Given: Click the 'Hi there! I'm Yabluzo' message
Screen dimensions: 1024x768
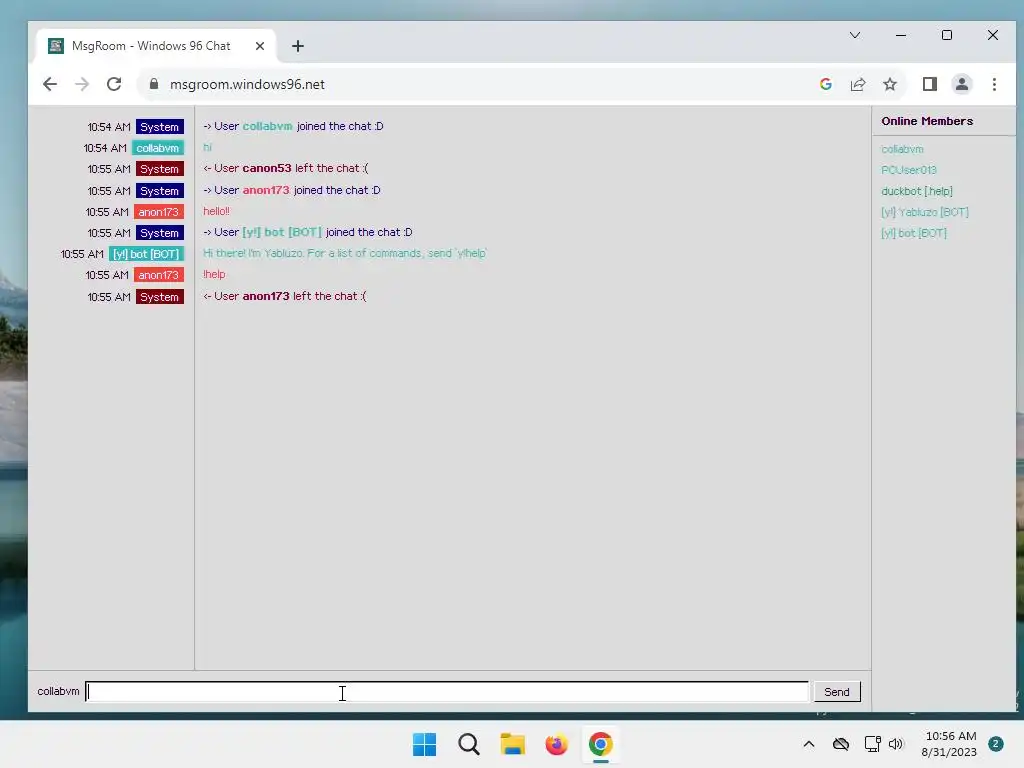Looking at the screenshot, I should 345,253.
